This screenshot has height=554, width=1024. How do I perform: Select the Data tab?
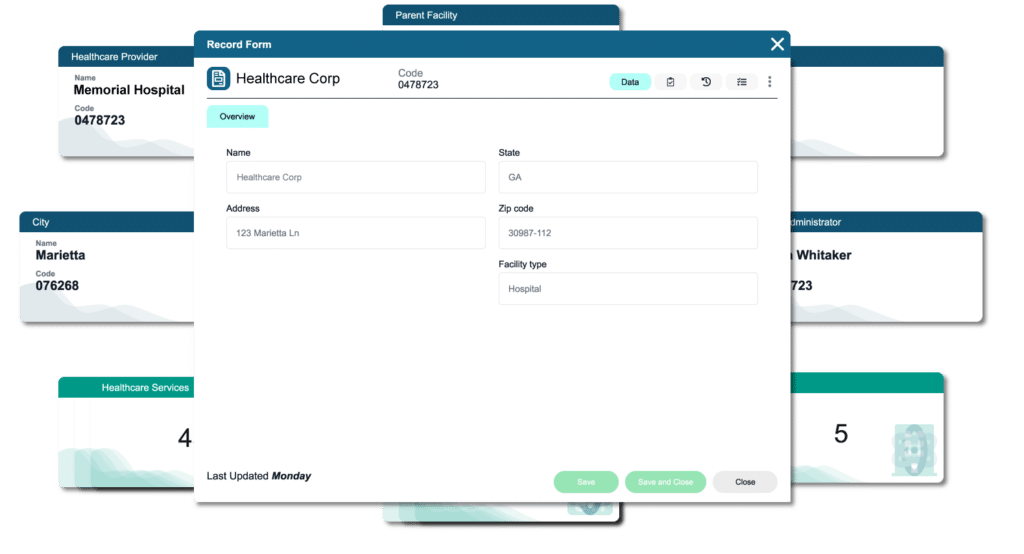tap(630, 82)
